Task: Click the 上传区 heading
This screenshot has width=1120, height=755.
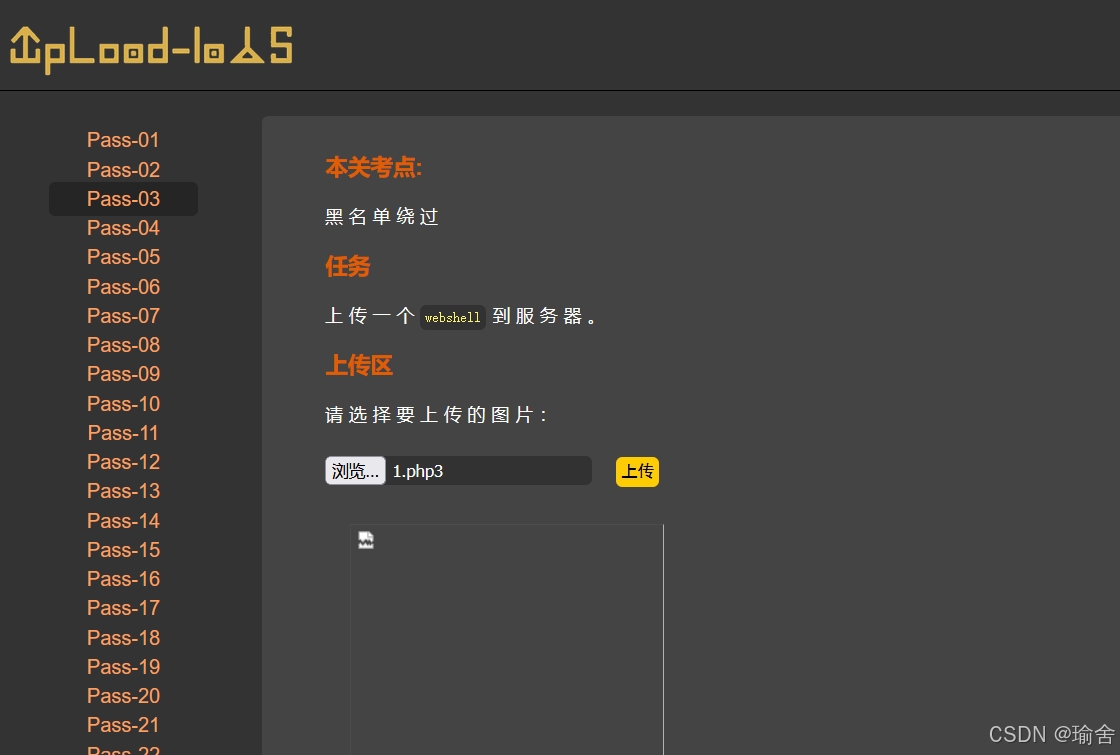Action: coord(359,365)
